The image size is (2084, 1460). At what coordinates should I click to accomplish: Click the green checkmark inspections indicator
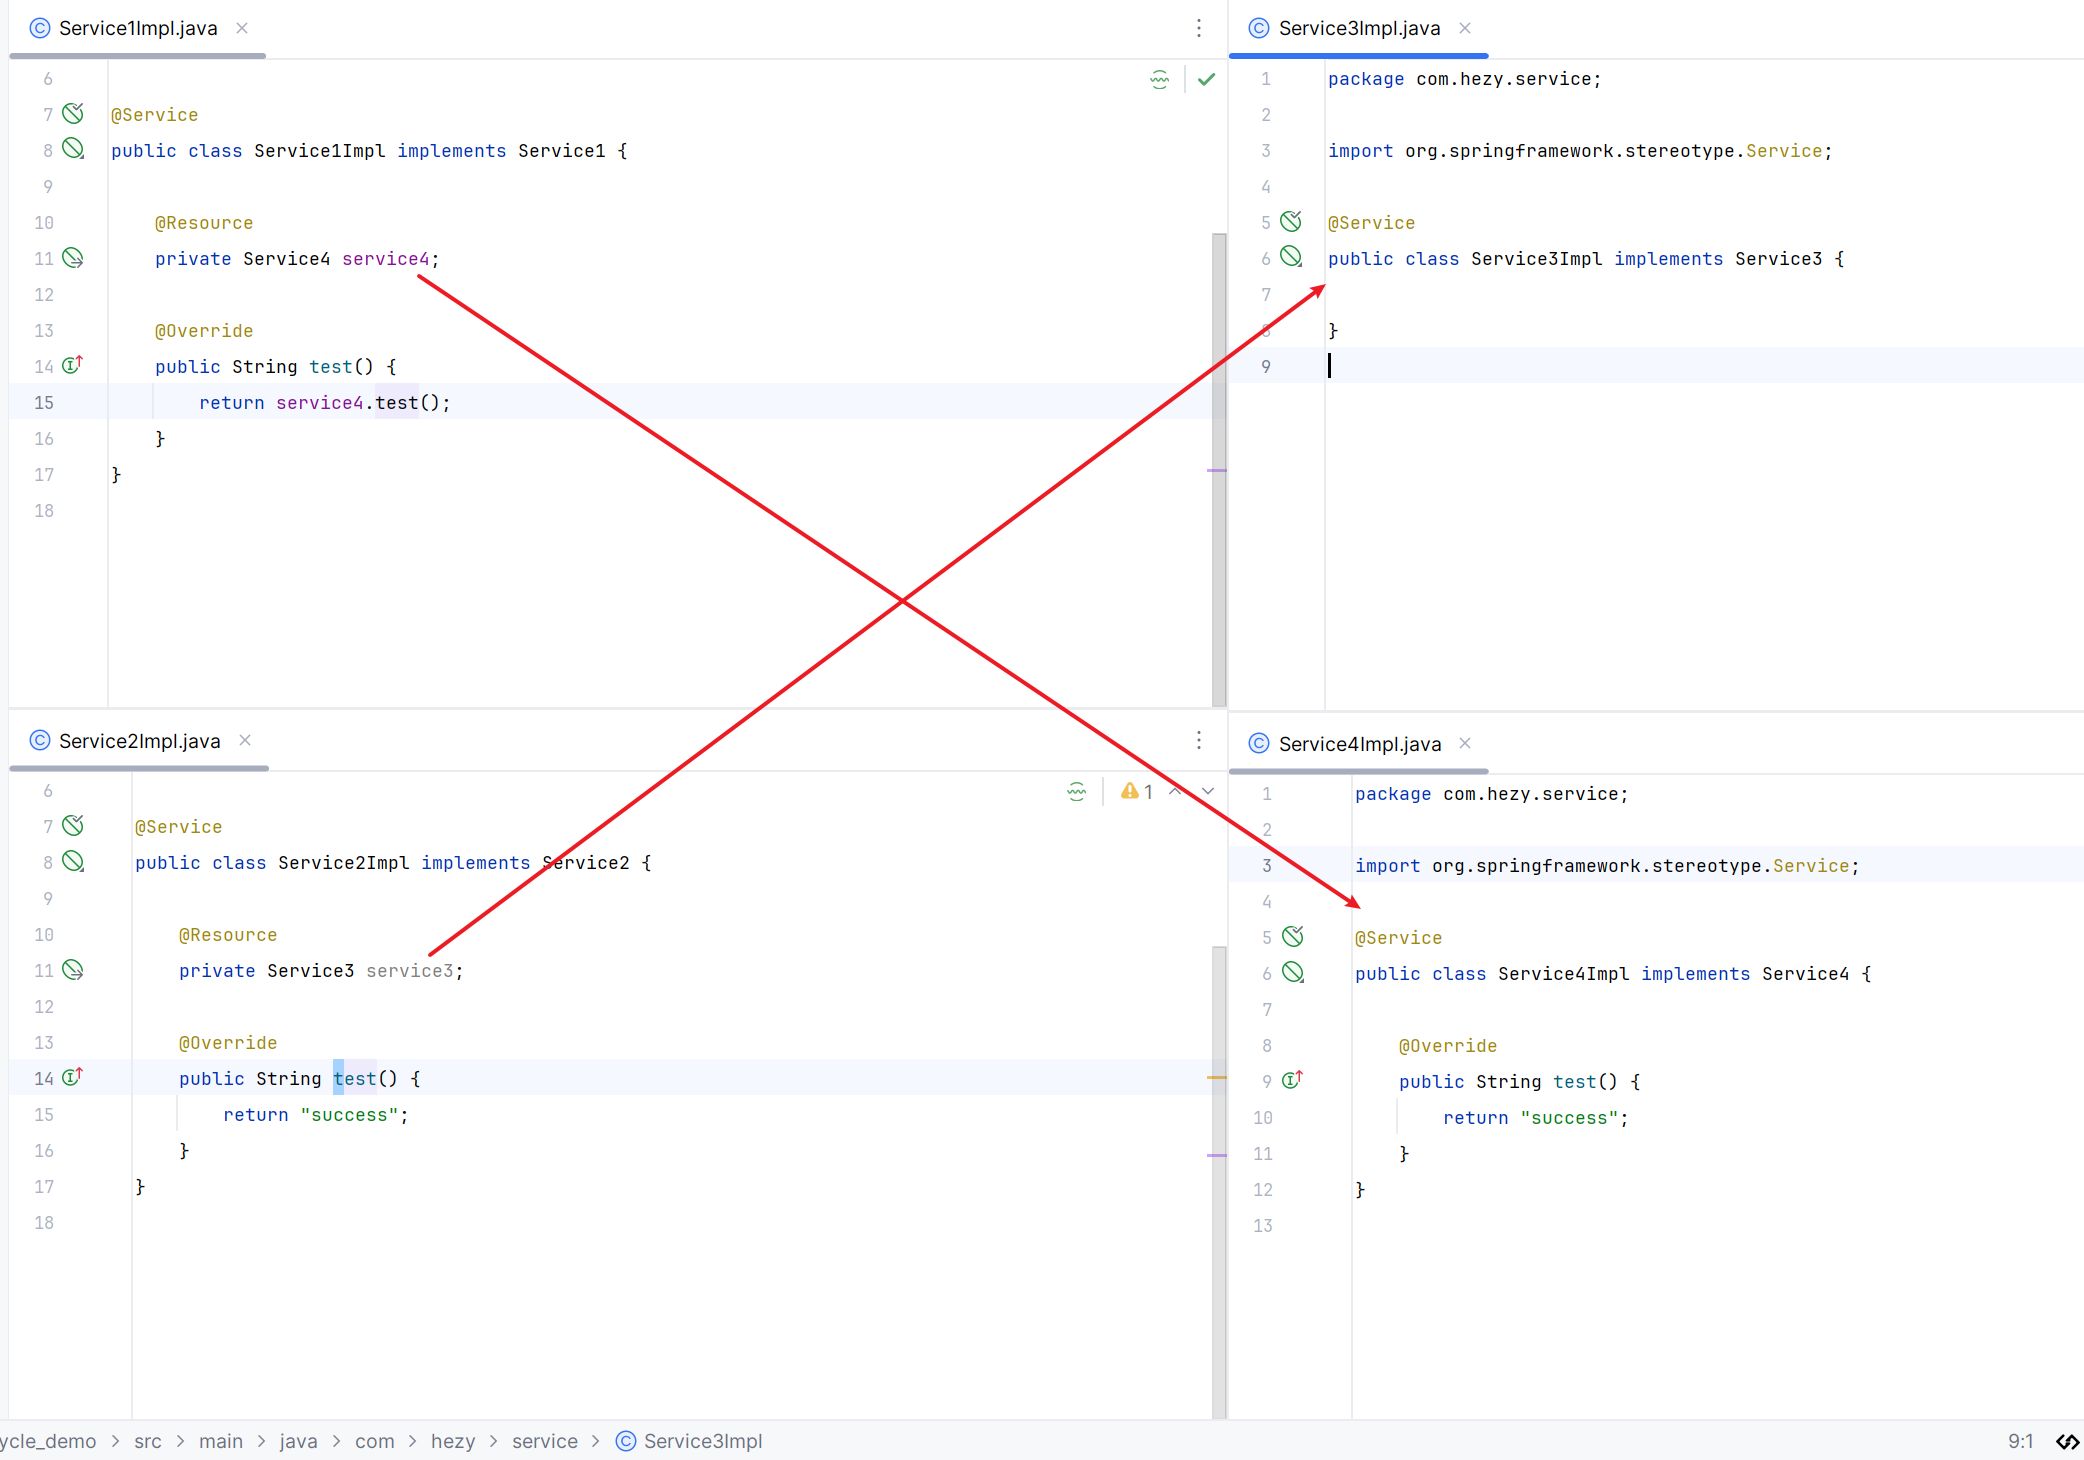pos(1206,79)
